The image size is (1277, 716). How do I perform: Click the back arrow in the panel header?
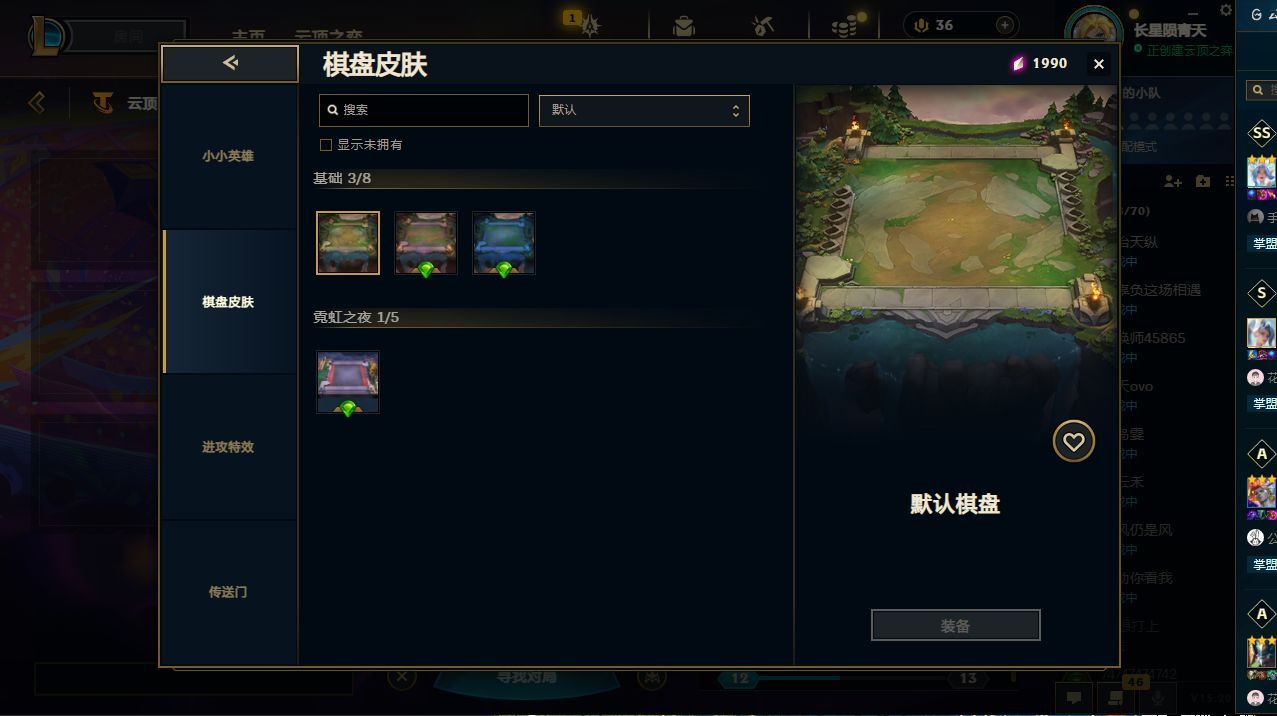[230, 63]
